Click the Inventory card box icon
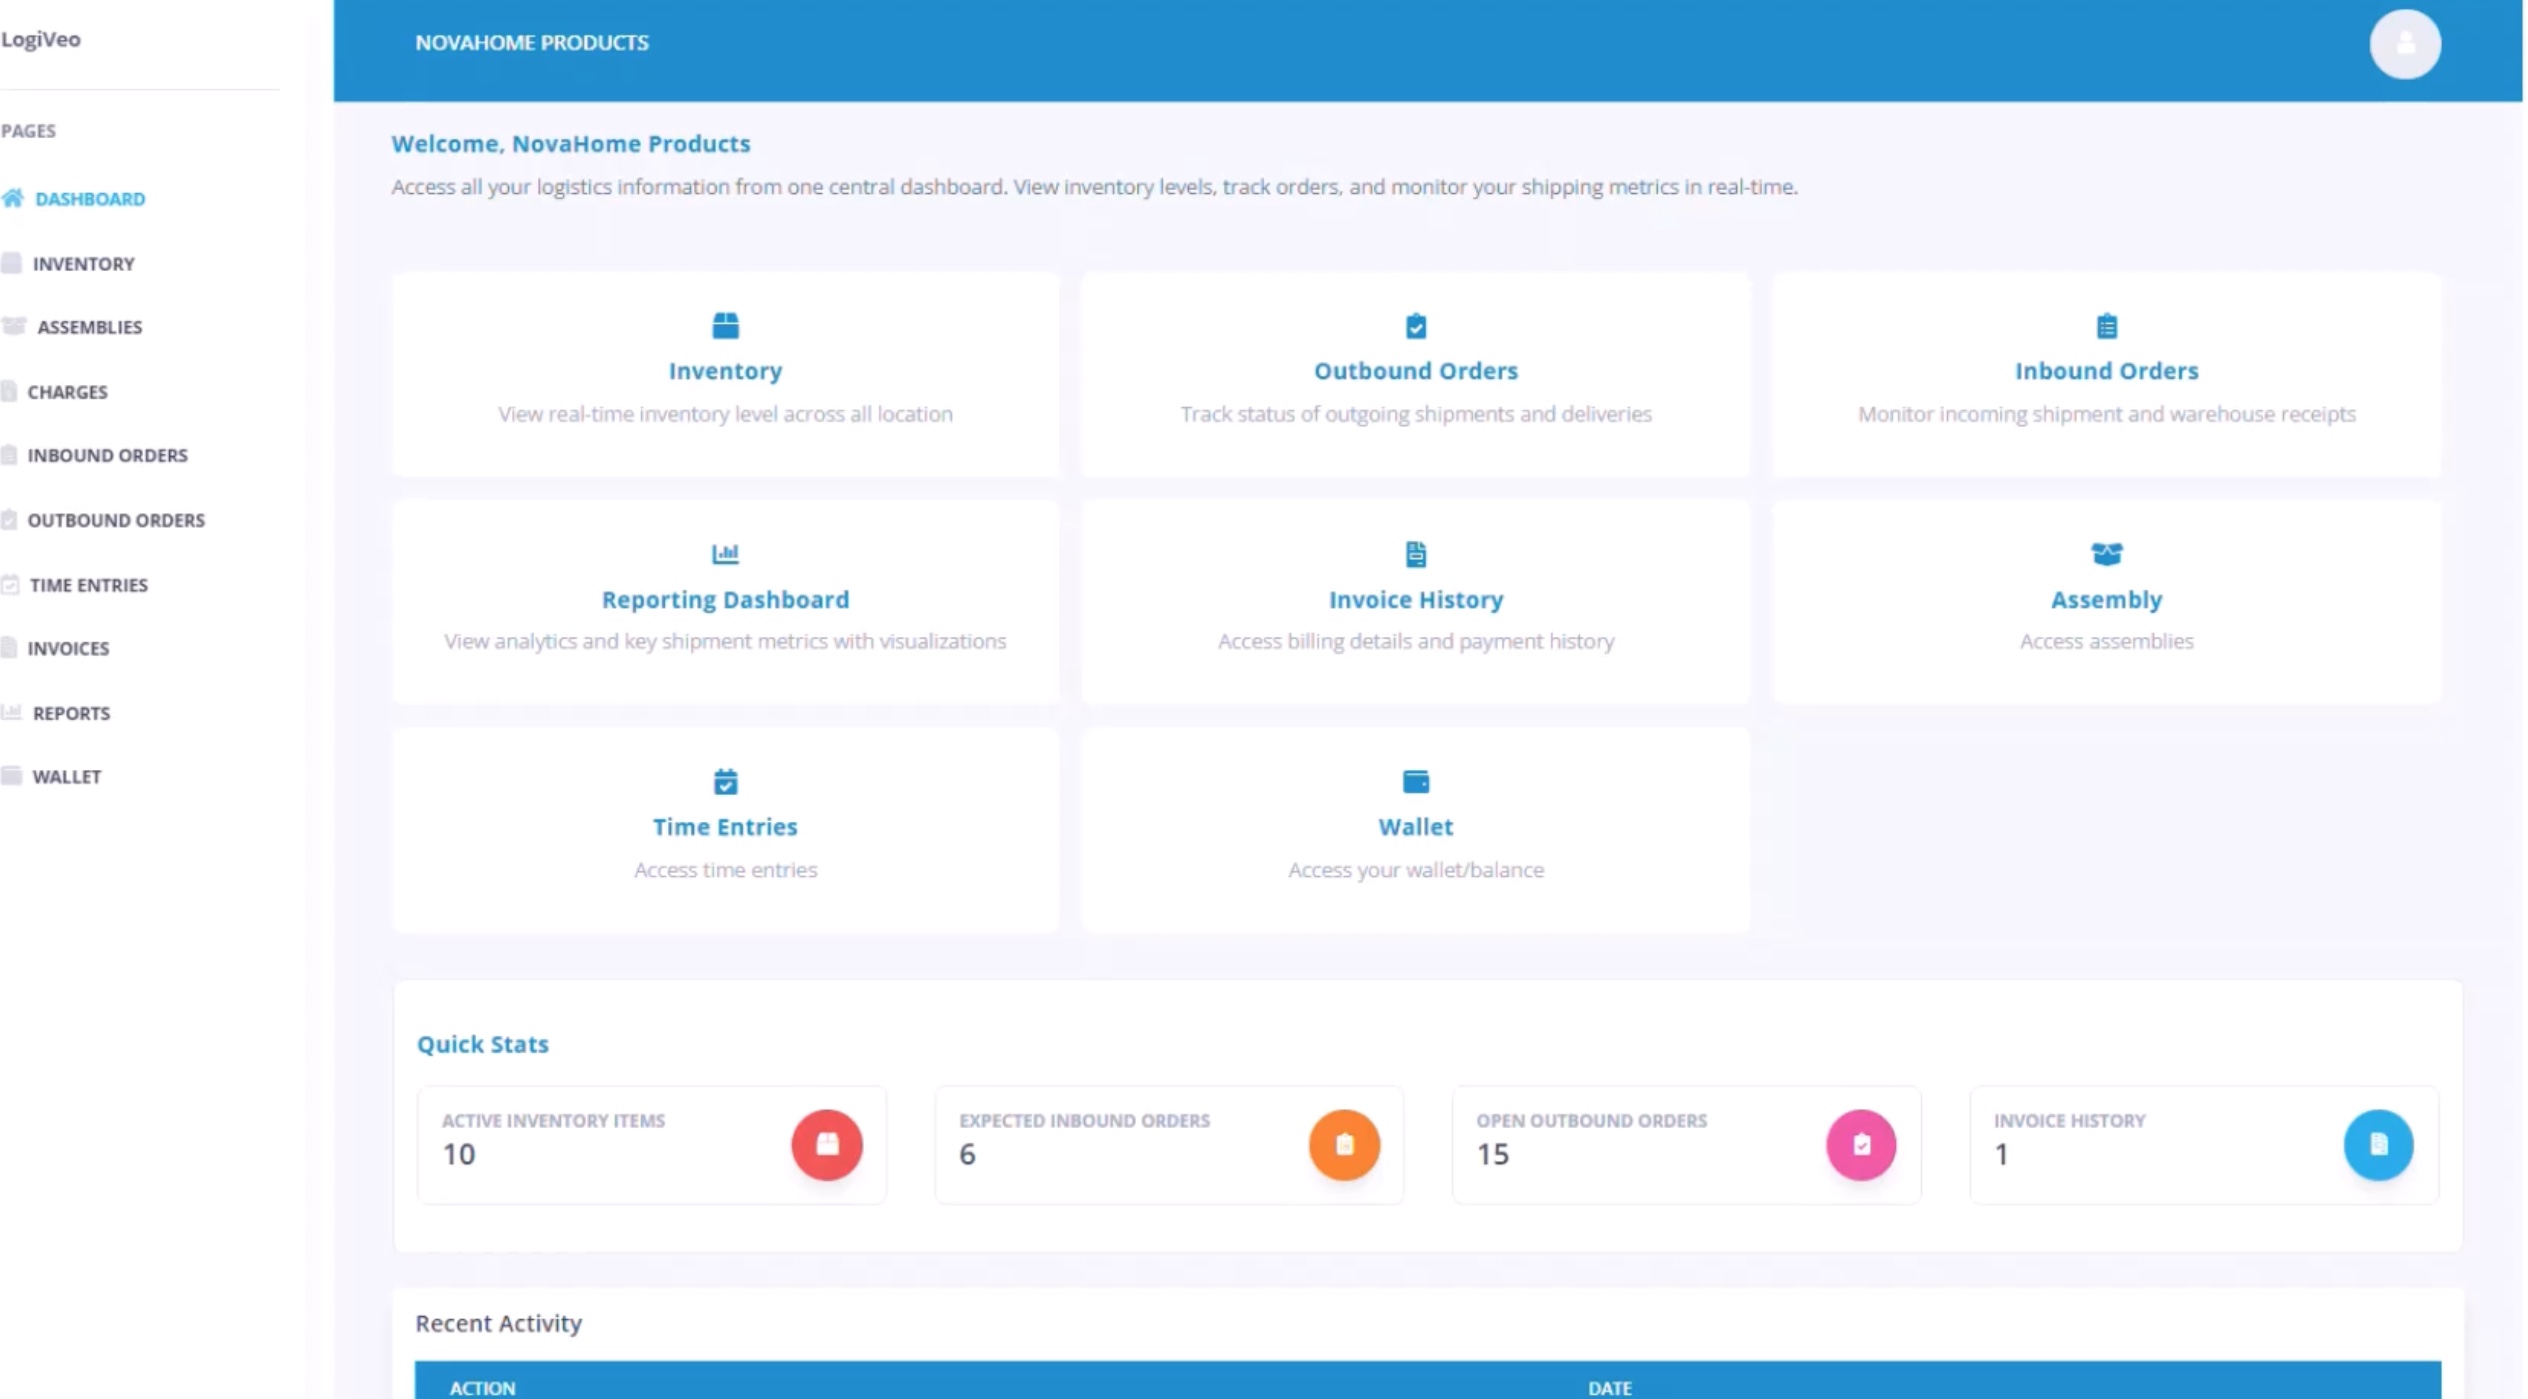 tap(725, 325)
